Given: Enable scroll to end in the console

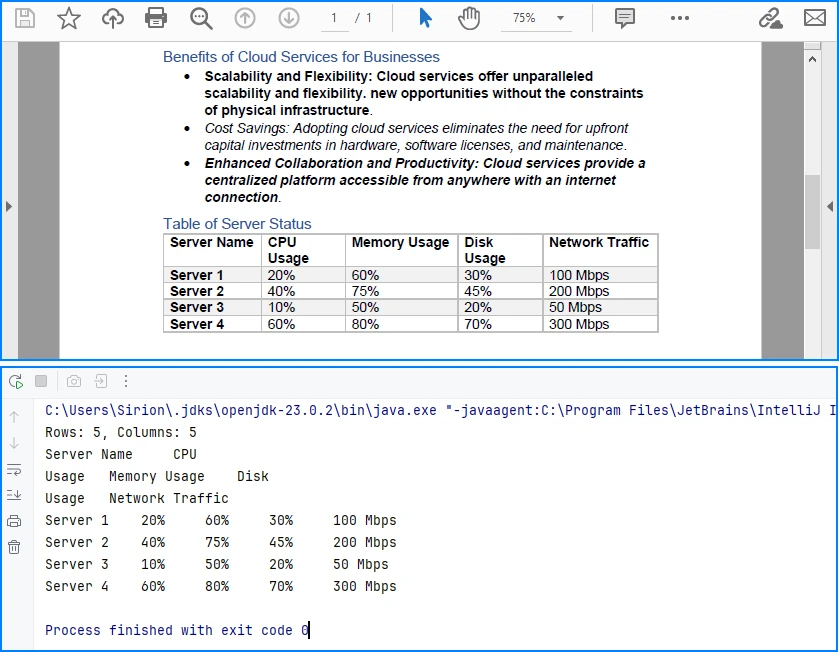Looking at the screenshot, I should (14, 493).
